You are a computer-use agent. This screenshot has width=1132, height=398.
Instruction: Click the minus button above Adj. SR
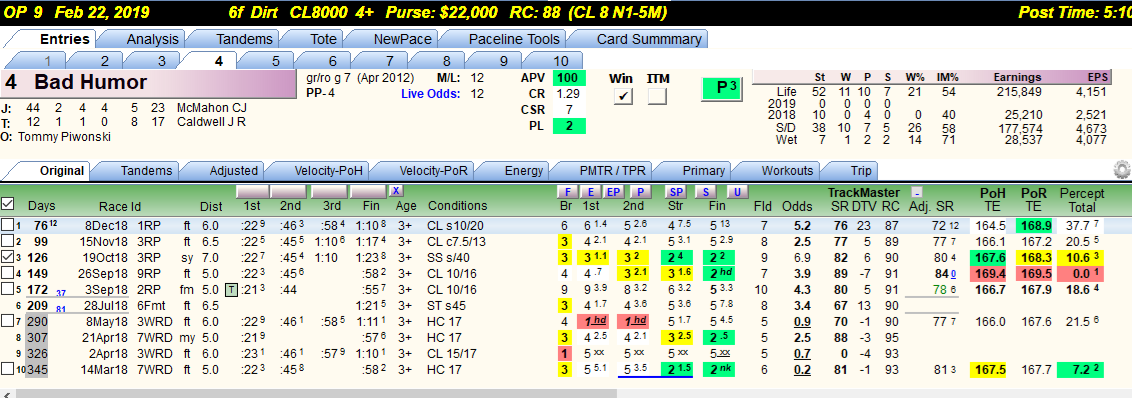coord(916,192)
